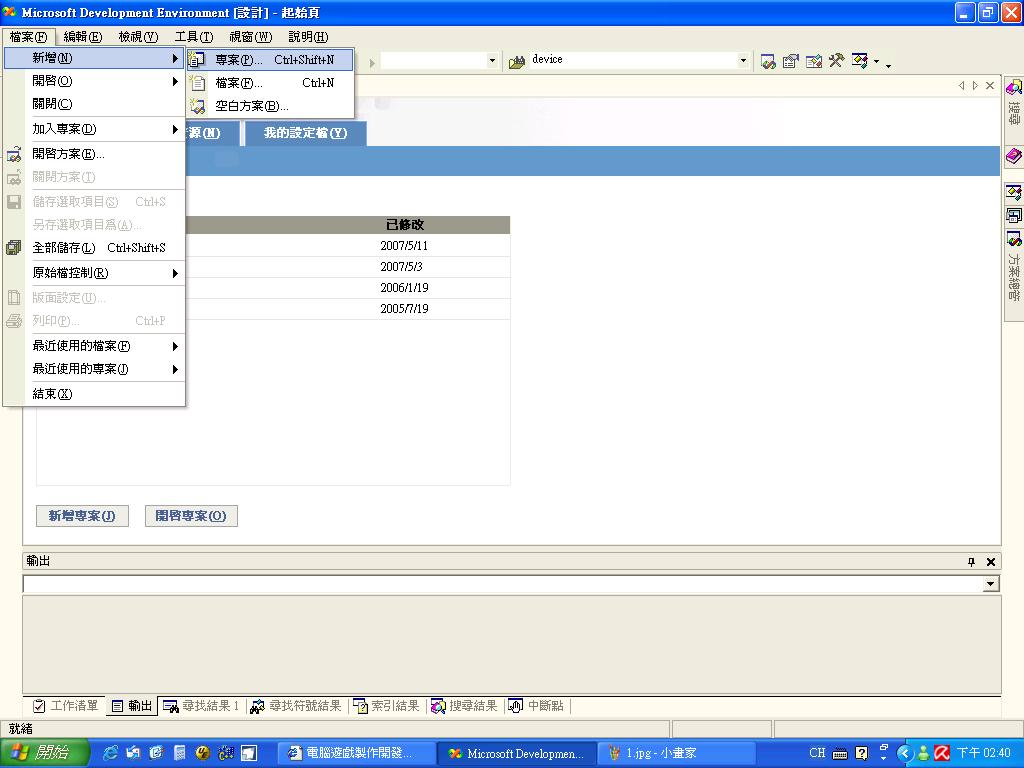Image resolution: width=1024 pixels, height=768 pixels.
Task: Click the 新增專案(J) button
Action: pos(82,516)
